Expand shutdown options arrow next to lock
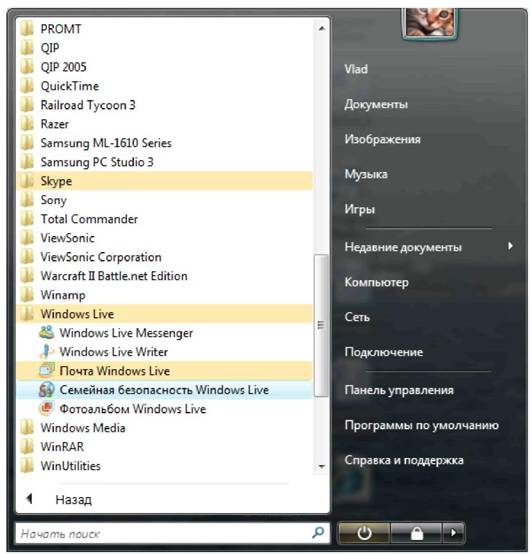532x554 pixels. pos(453,533)
